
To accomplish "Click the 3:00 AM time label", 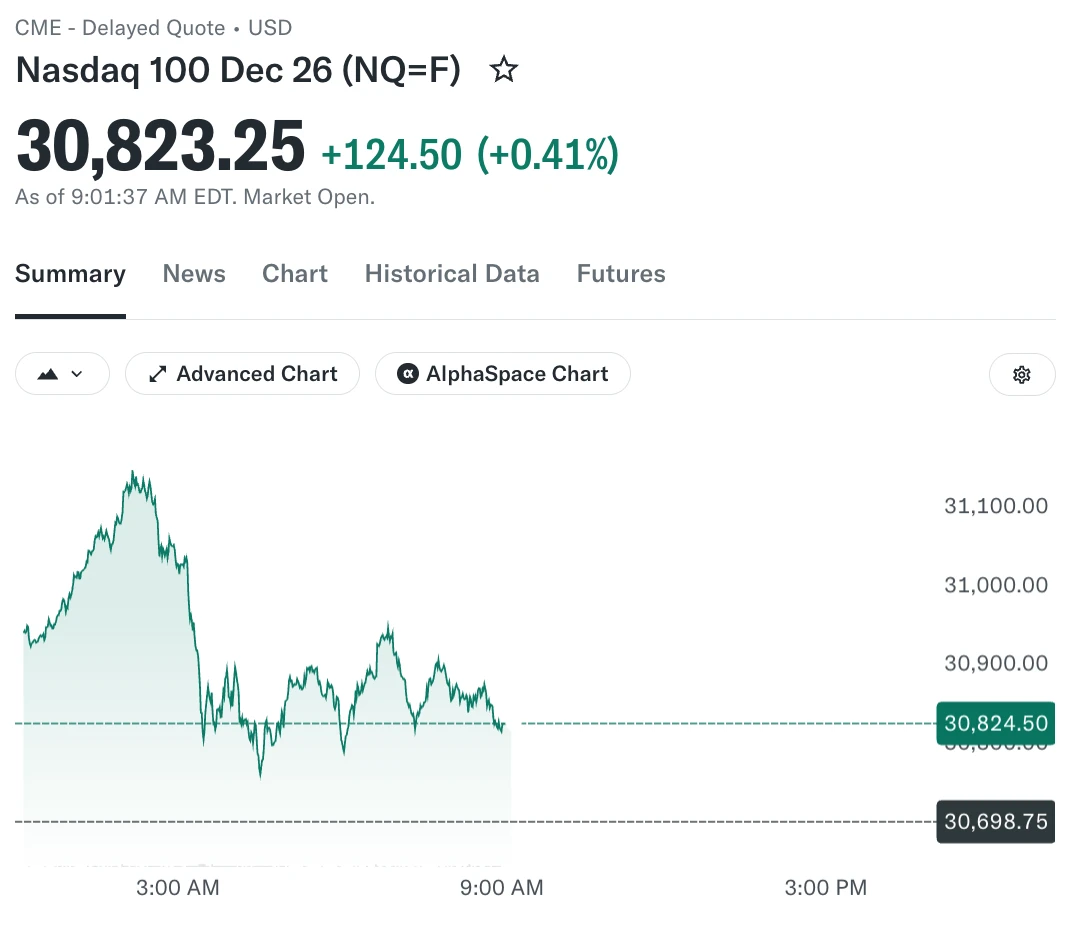I will [178, 888].
